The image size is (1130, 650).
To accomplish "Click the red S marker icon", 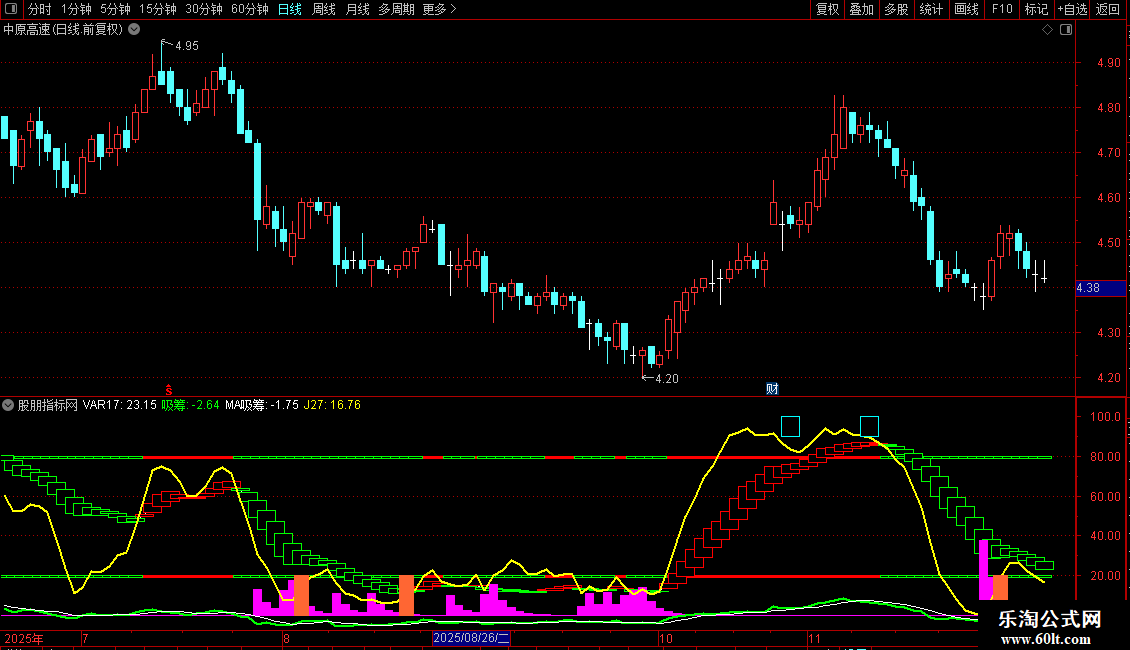I will [169, 390].
